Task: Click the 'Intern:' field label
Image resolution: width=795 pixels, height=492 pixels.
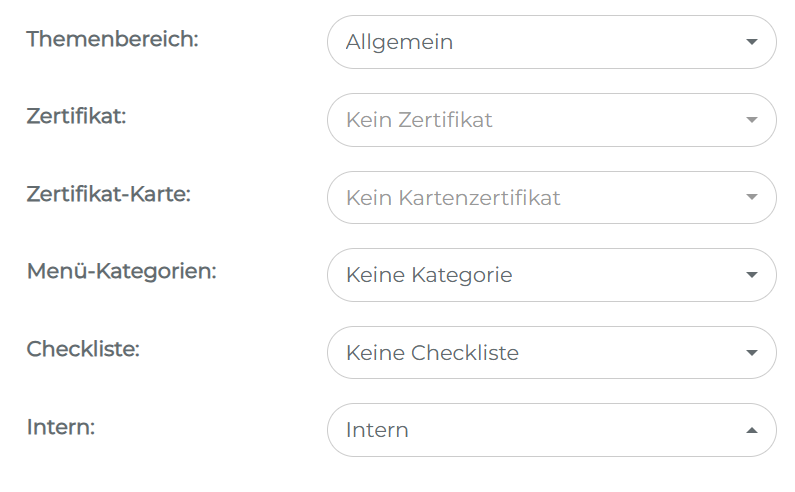Action: click(x=60, y=427)
